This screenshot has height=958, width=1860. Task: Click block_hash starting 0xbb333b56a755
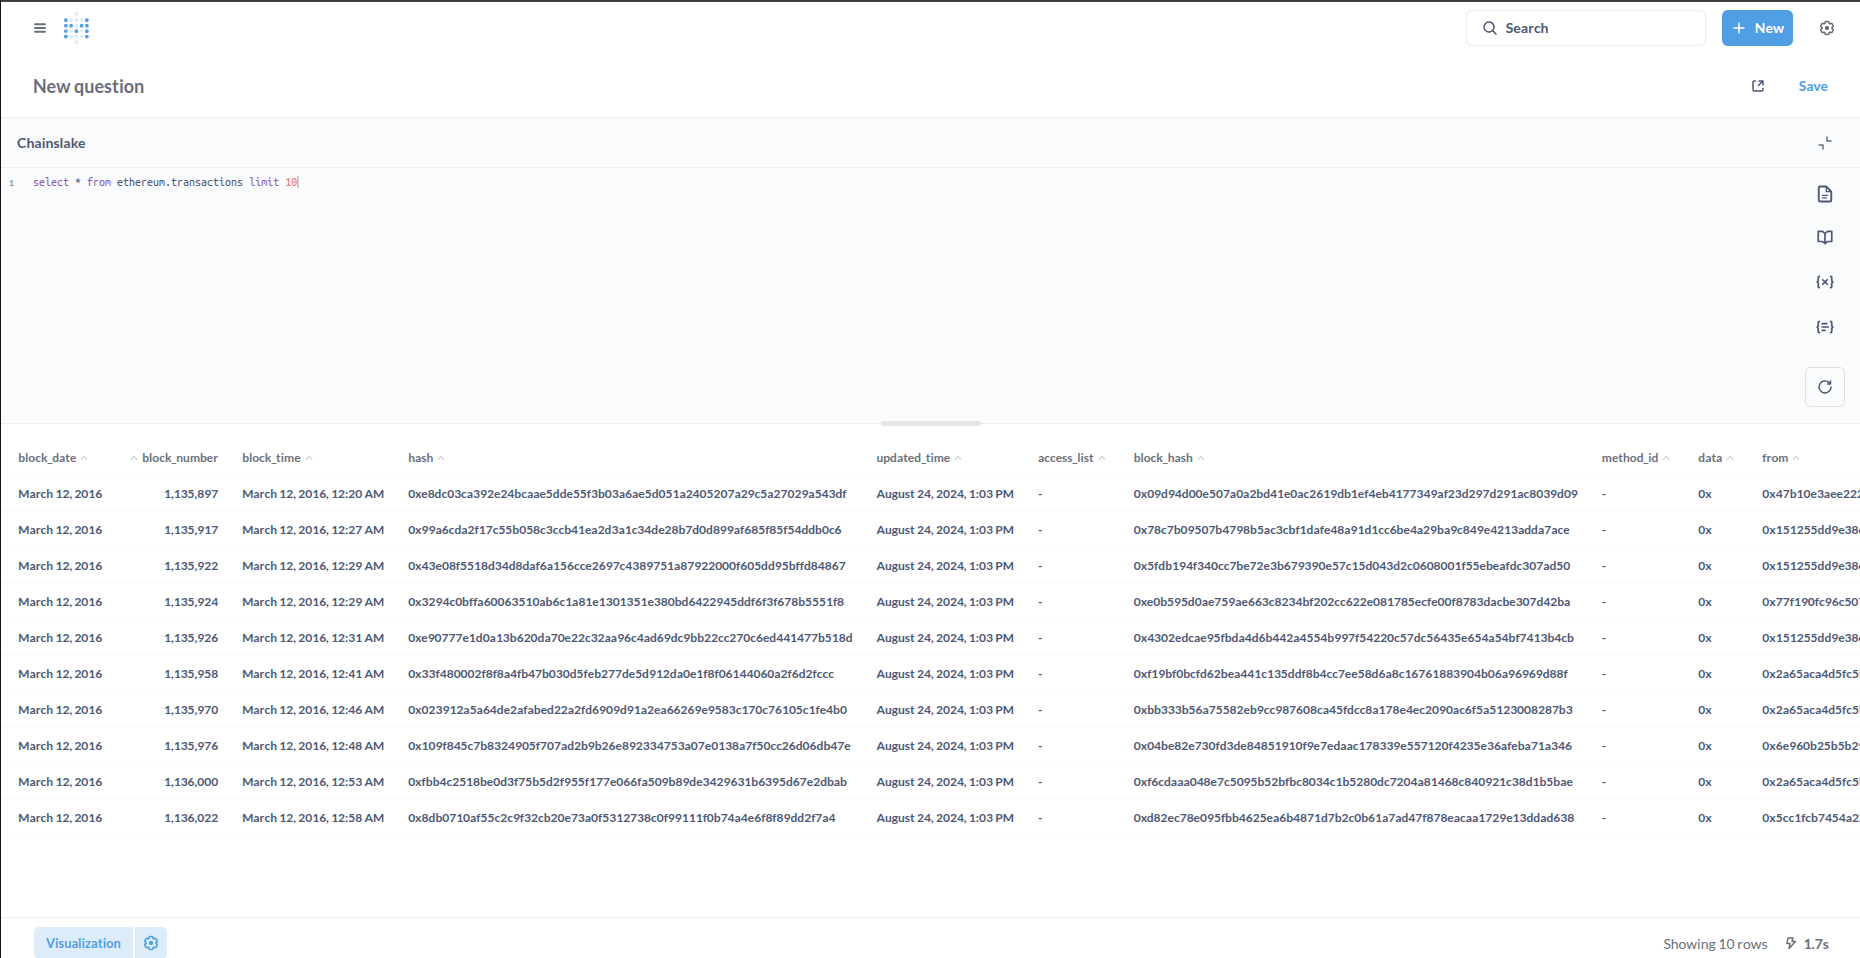point(1353,710)
